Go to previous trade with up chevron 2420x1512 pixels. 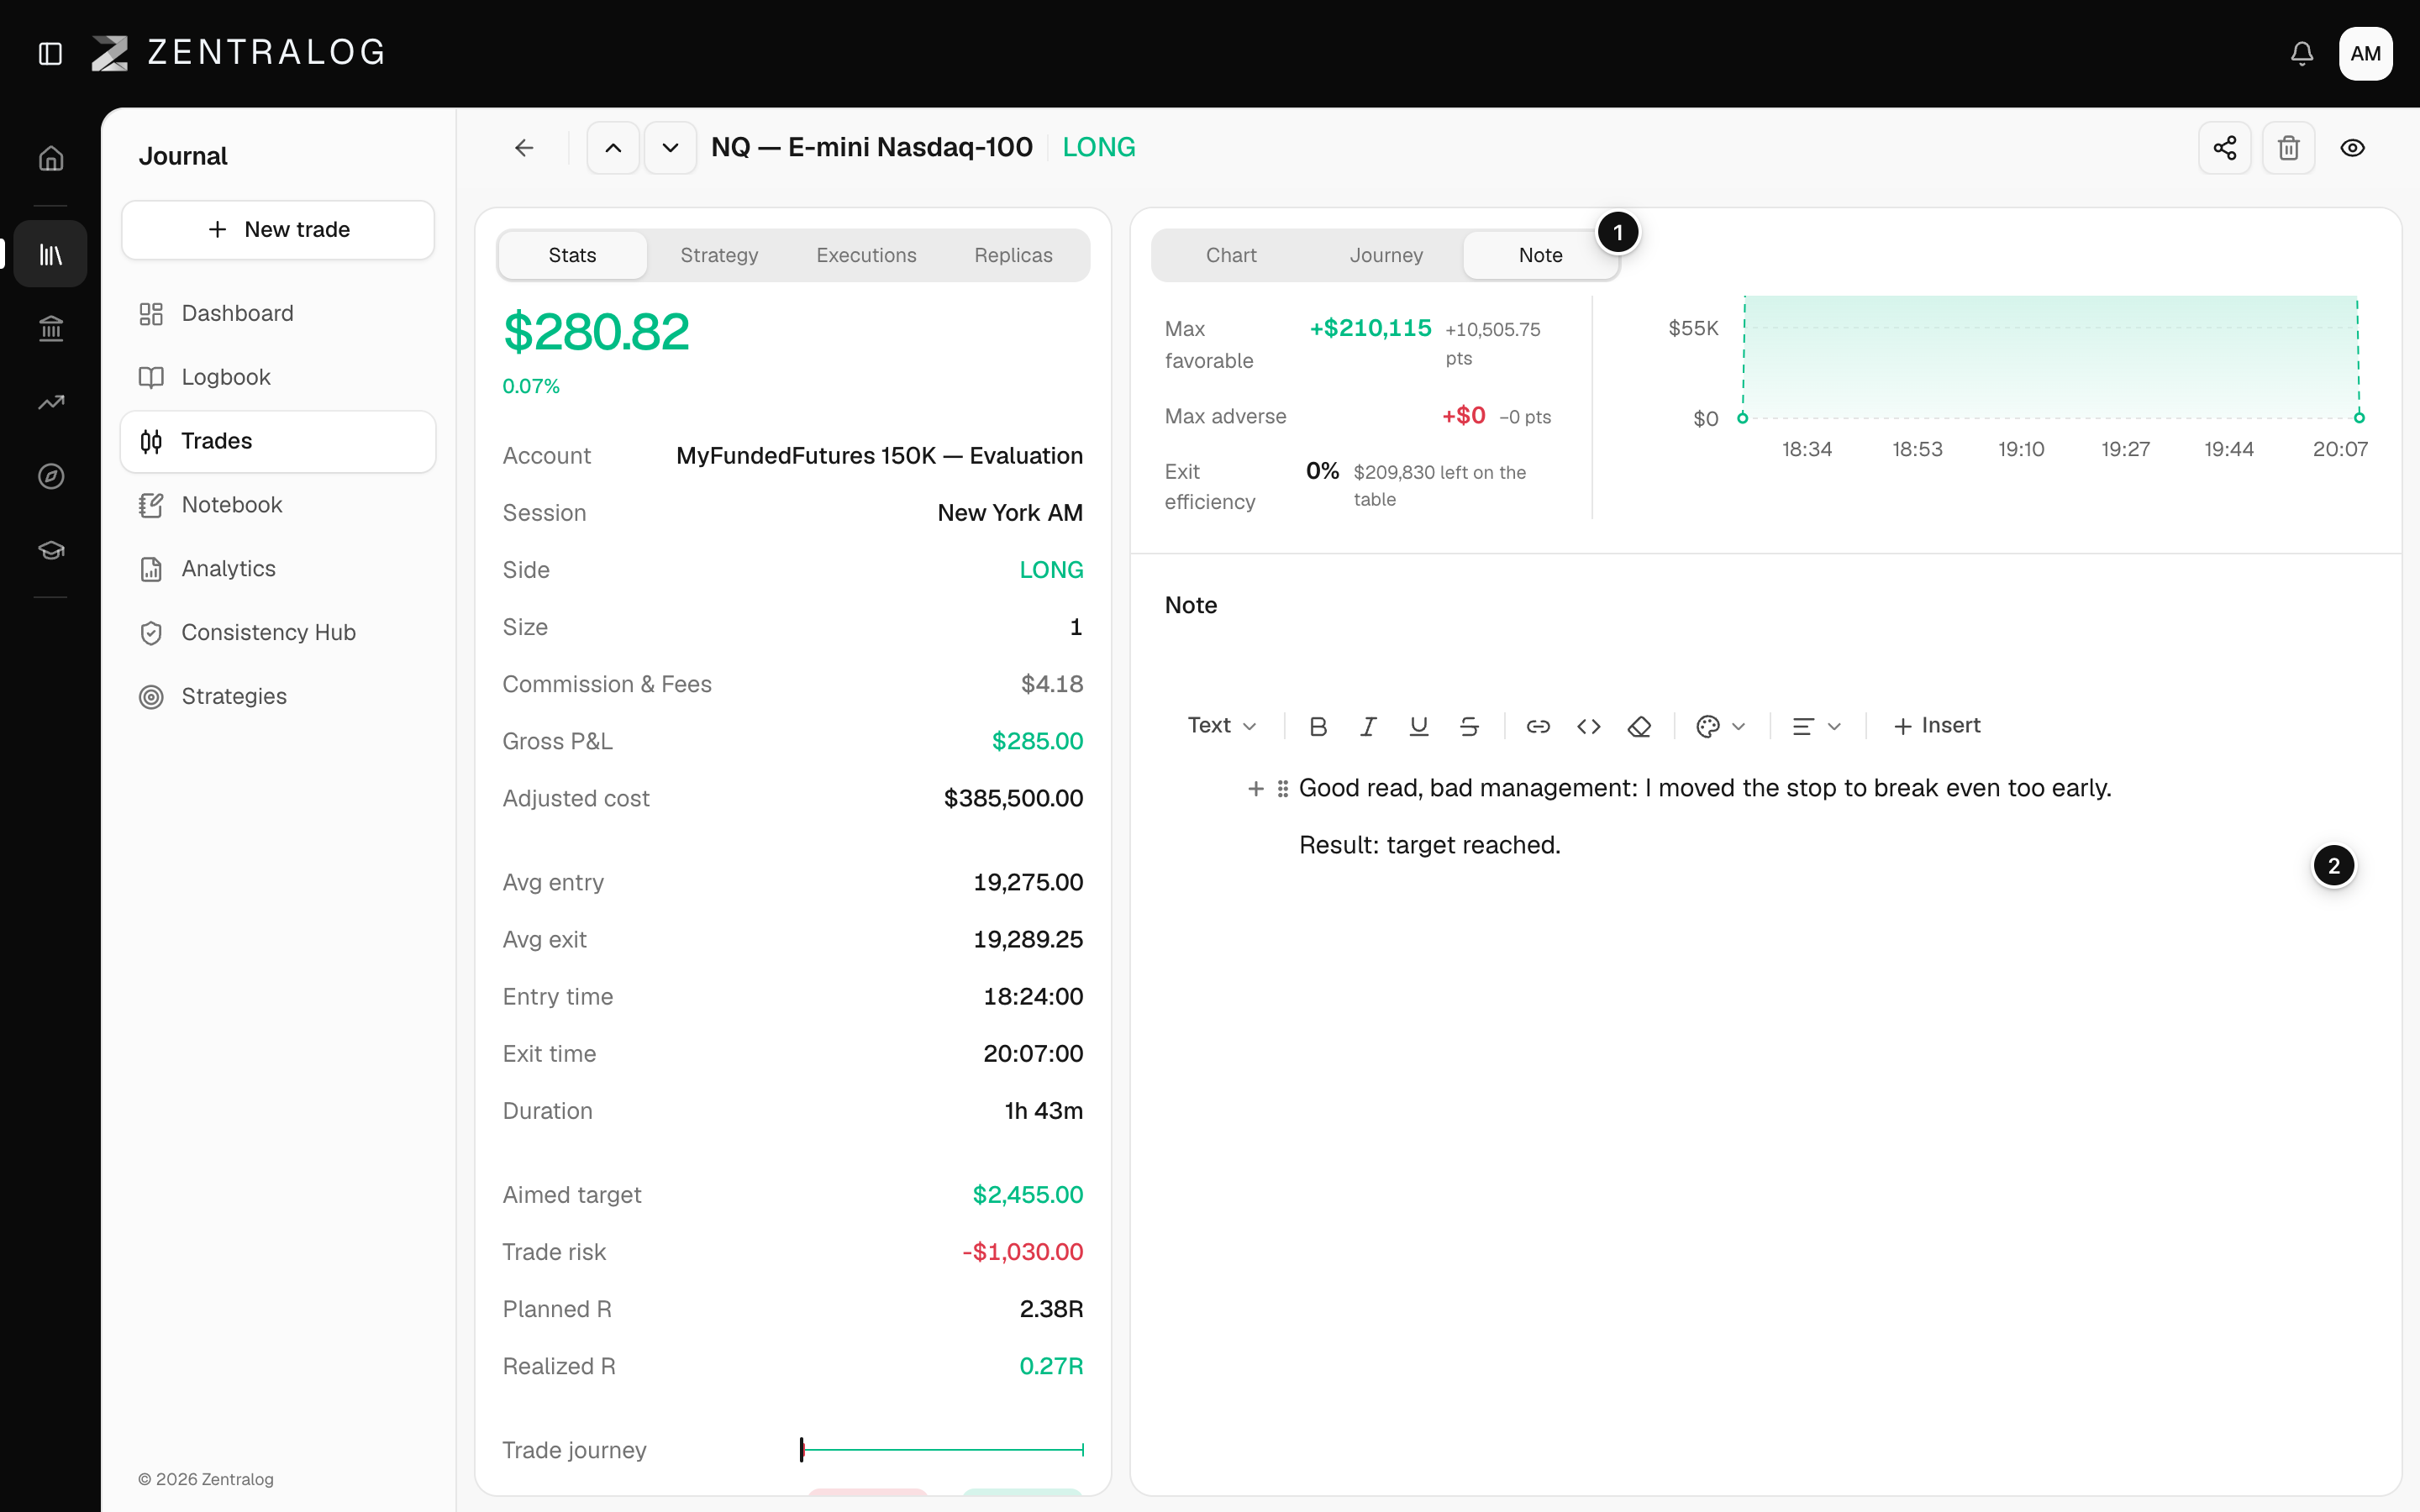[613, 148]
